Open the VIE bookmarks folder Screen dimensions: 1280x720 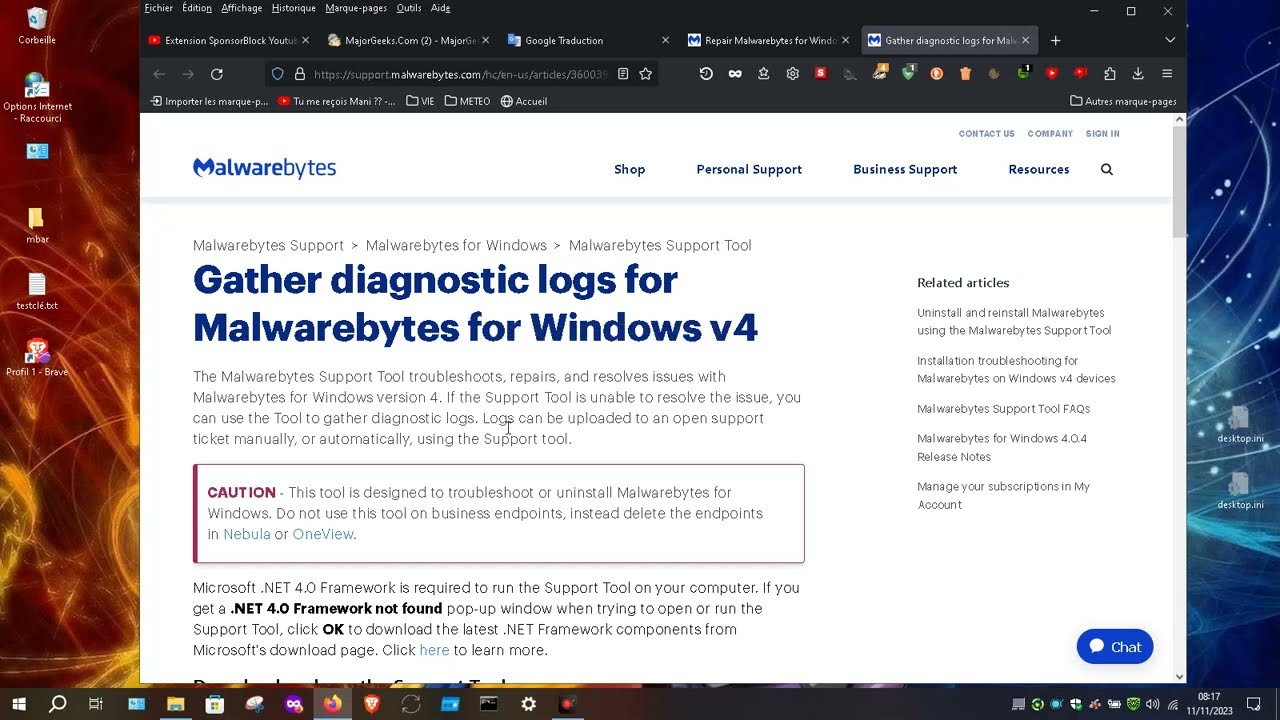(x=420, y=101)
